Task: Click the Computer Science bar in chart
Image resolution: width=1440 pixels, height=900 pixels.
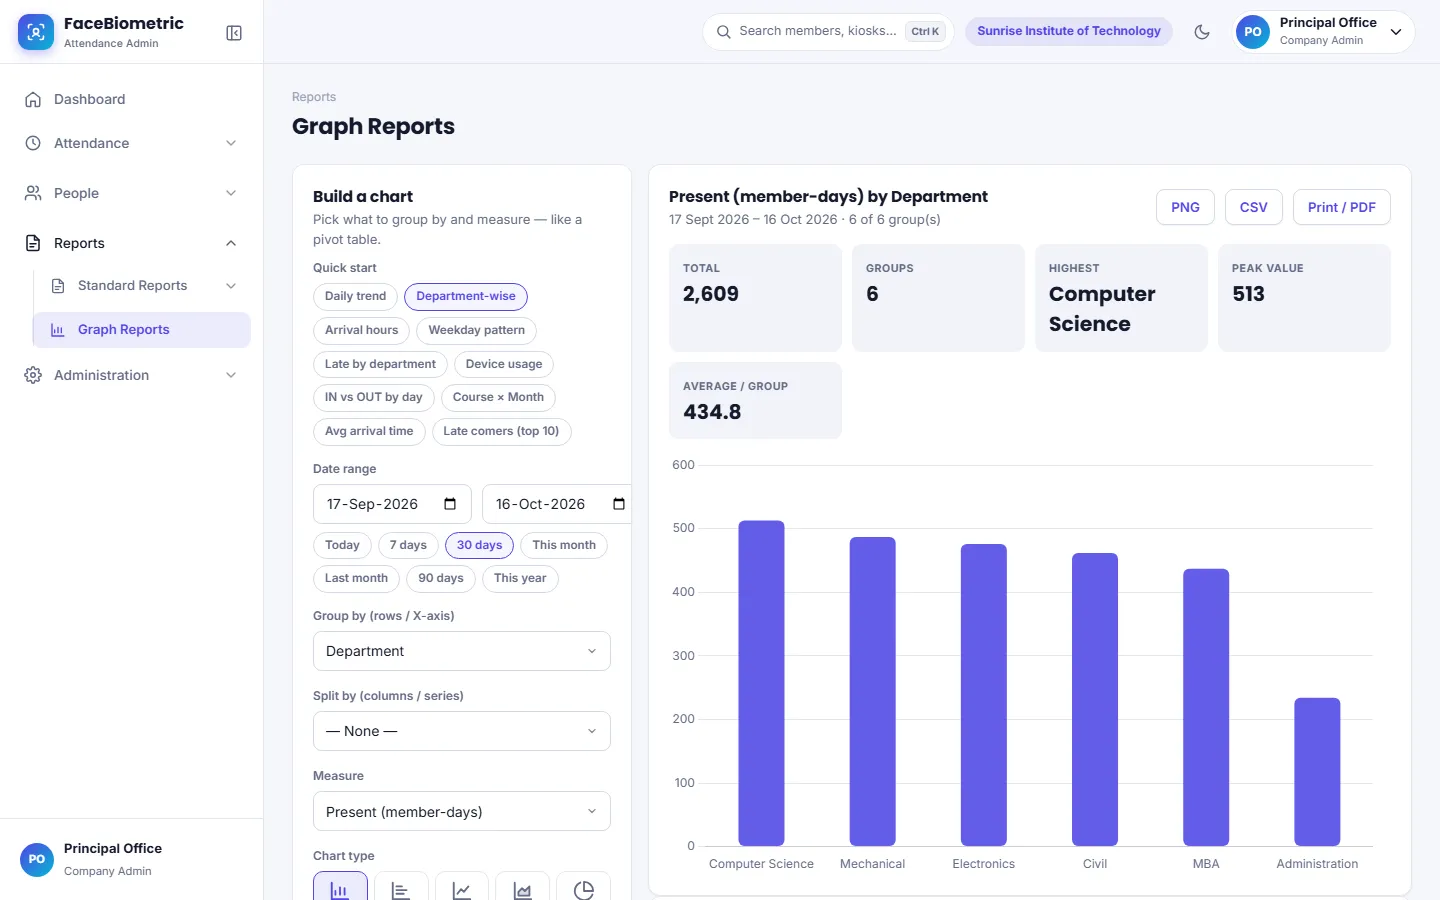Action: coord(761,683)
